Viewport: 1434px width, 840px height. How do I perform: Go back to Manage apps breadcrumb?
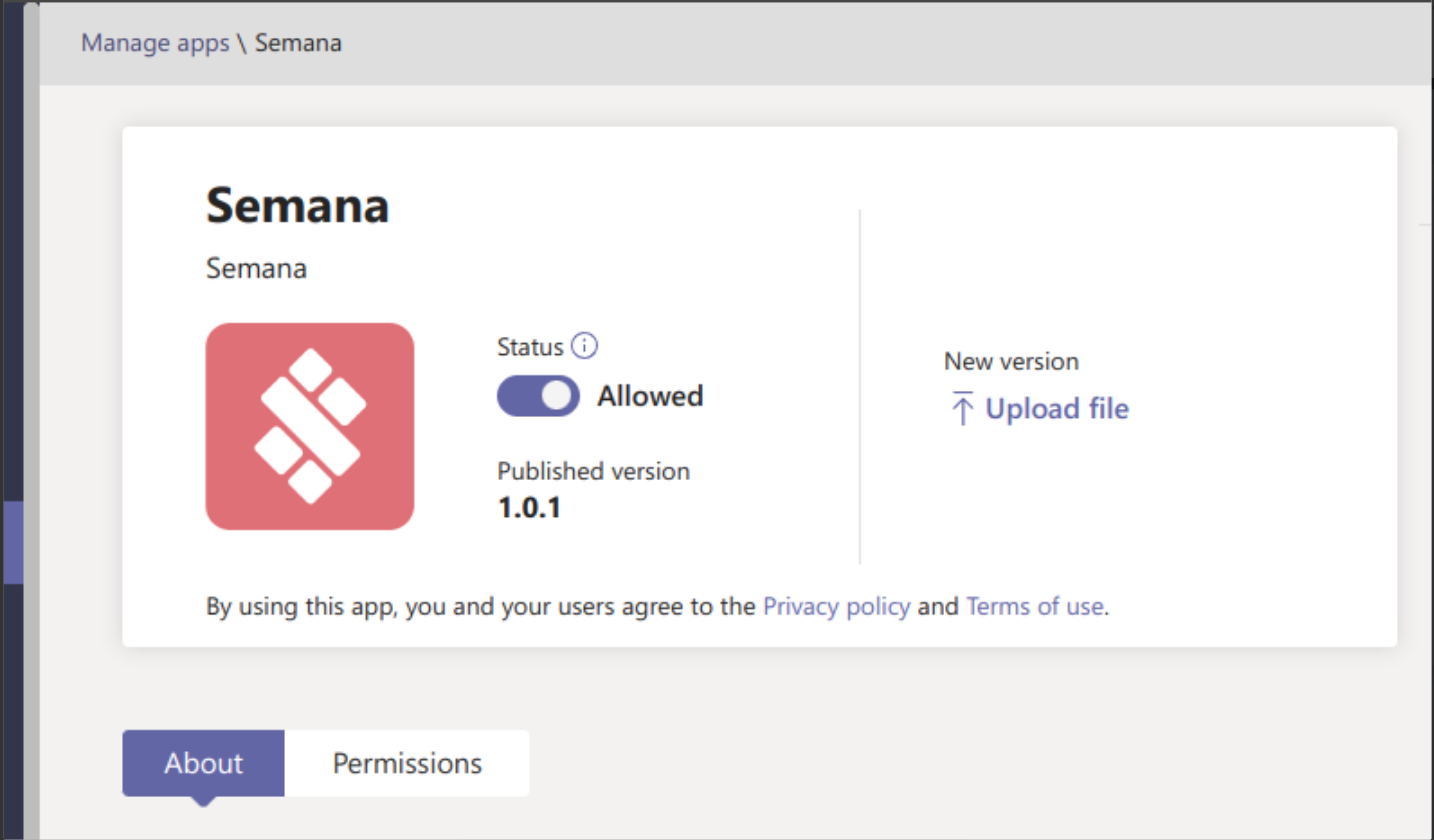tap(155, 44)
